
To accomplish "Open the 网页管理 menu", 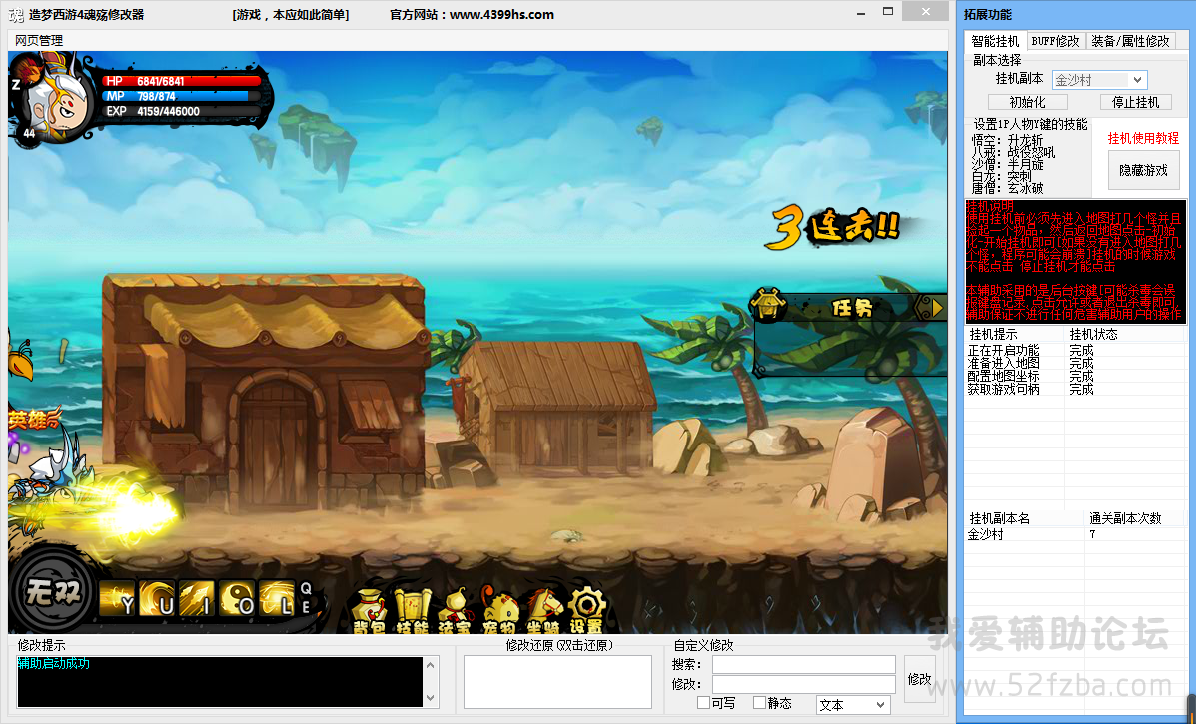I will click(39, 40).
